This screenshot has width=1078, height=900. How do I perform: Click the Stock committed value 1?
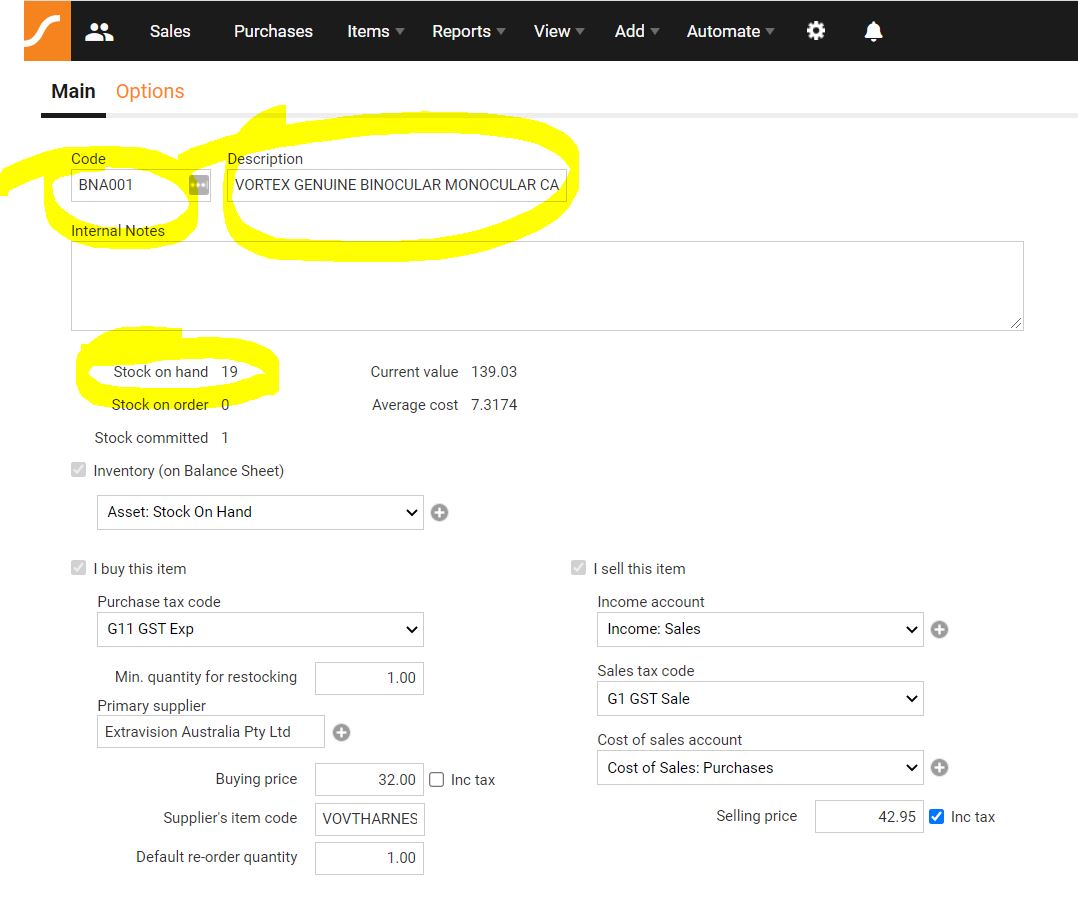coord(225,438)
